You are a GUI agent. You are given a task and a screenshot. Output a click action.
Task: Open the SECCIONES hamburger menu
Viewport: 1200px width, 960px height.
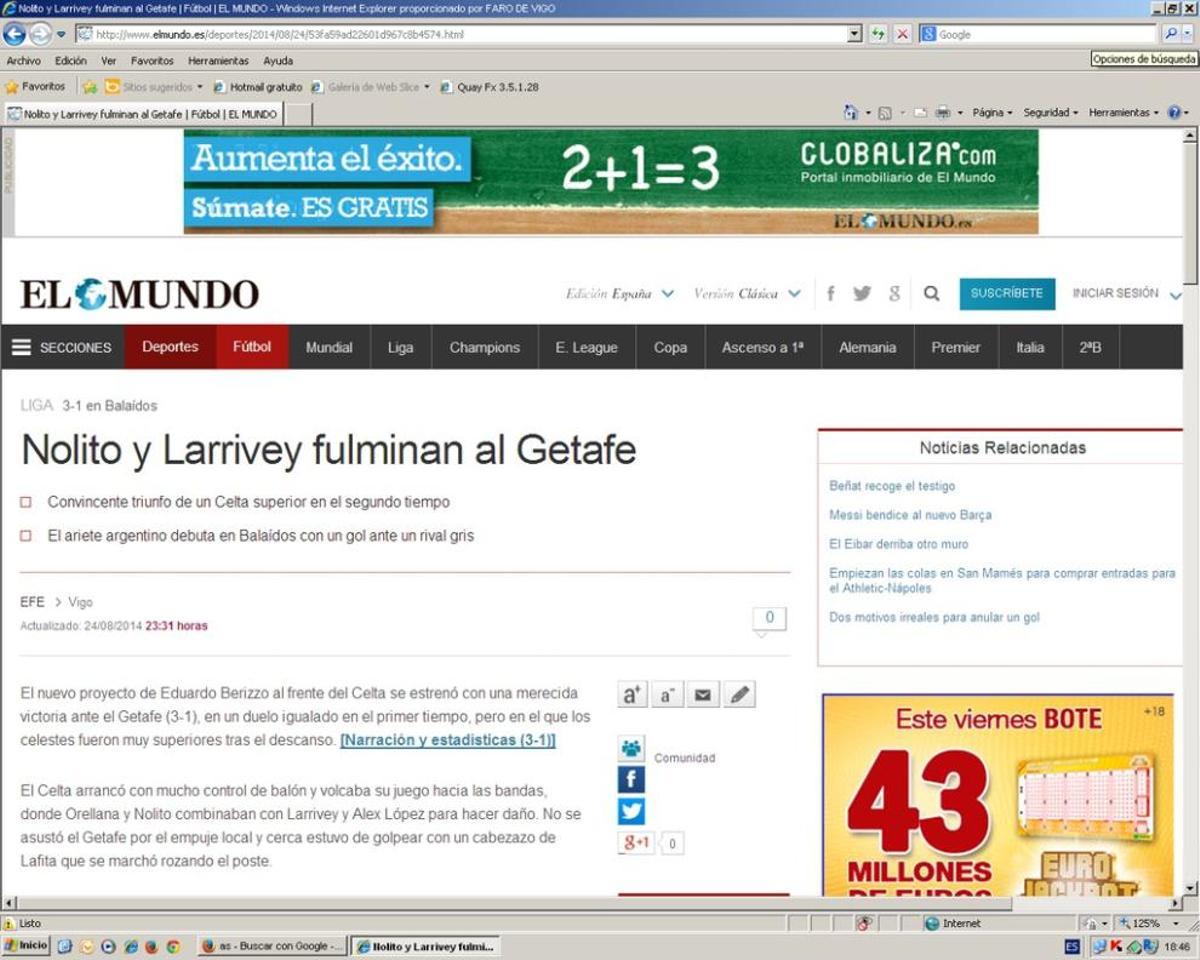click(x=62, y=348)
